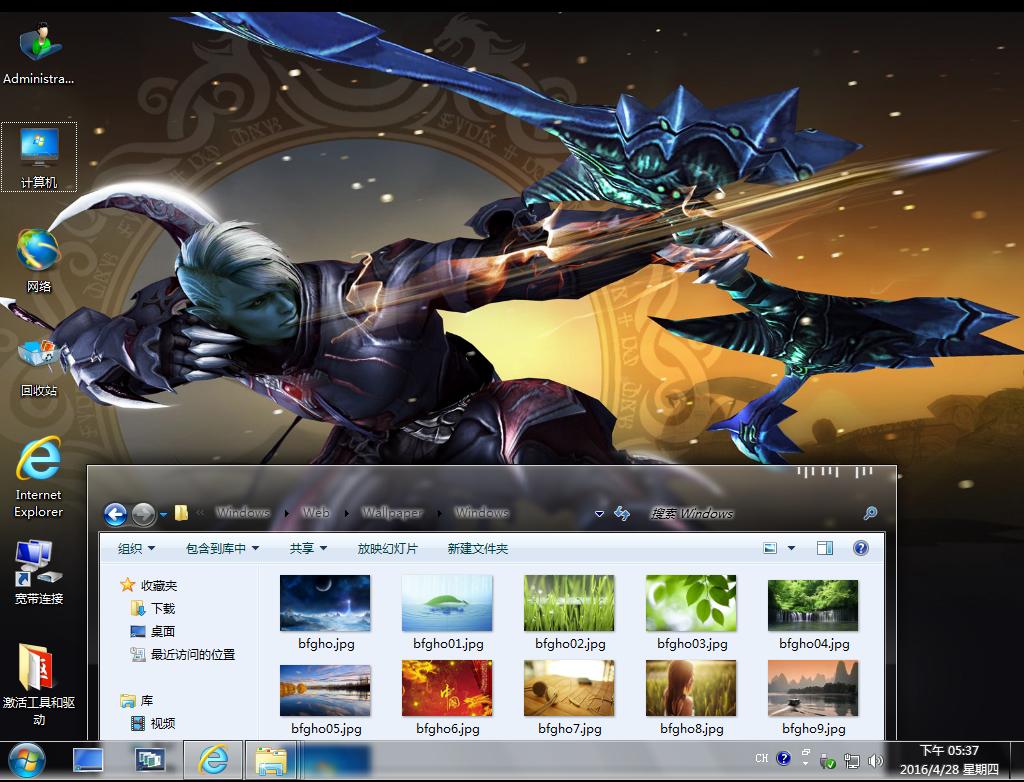Click the Wallpaper breadcrumb segment
The image size is (1024, 782).
coord(392,513)
